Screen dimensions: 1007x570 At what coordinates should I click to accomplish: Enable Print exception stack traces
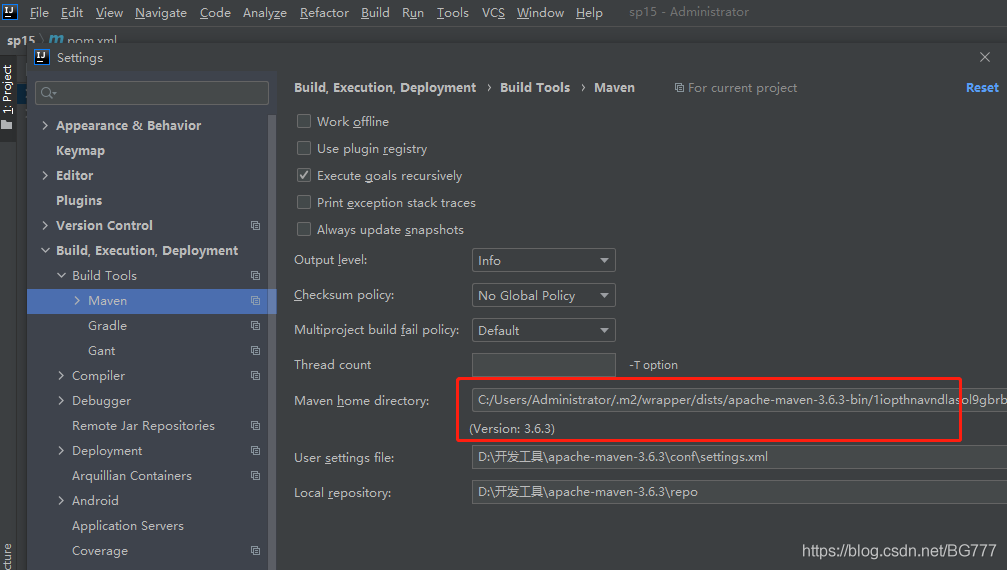(304, 202)
